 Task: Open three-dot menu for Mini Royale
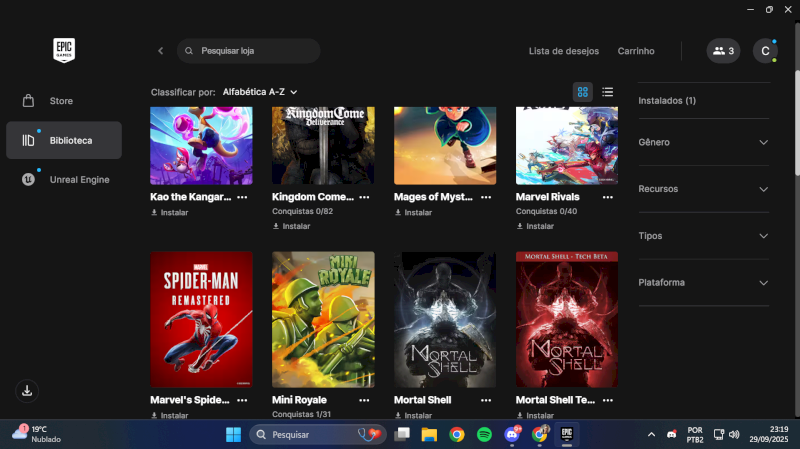click(x=364, y=400)
